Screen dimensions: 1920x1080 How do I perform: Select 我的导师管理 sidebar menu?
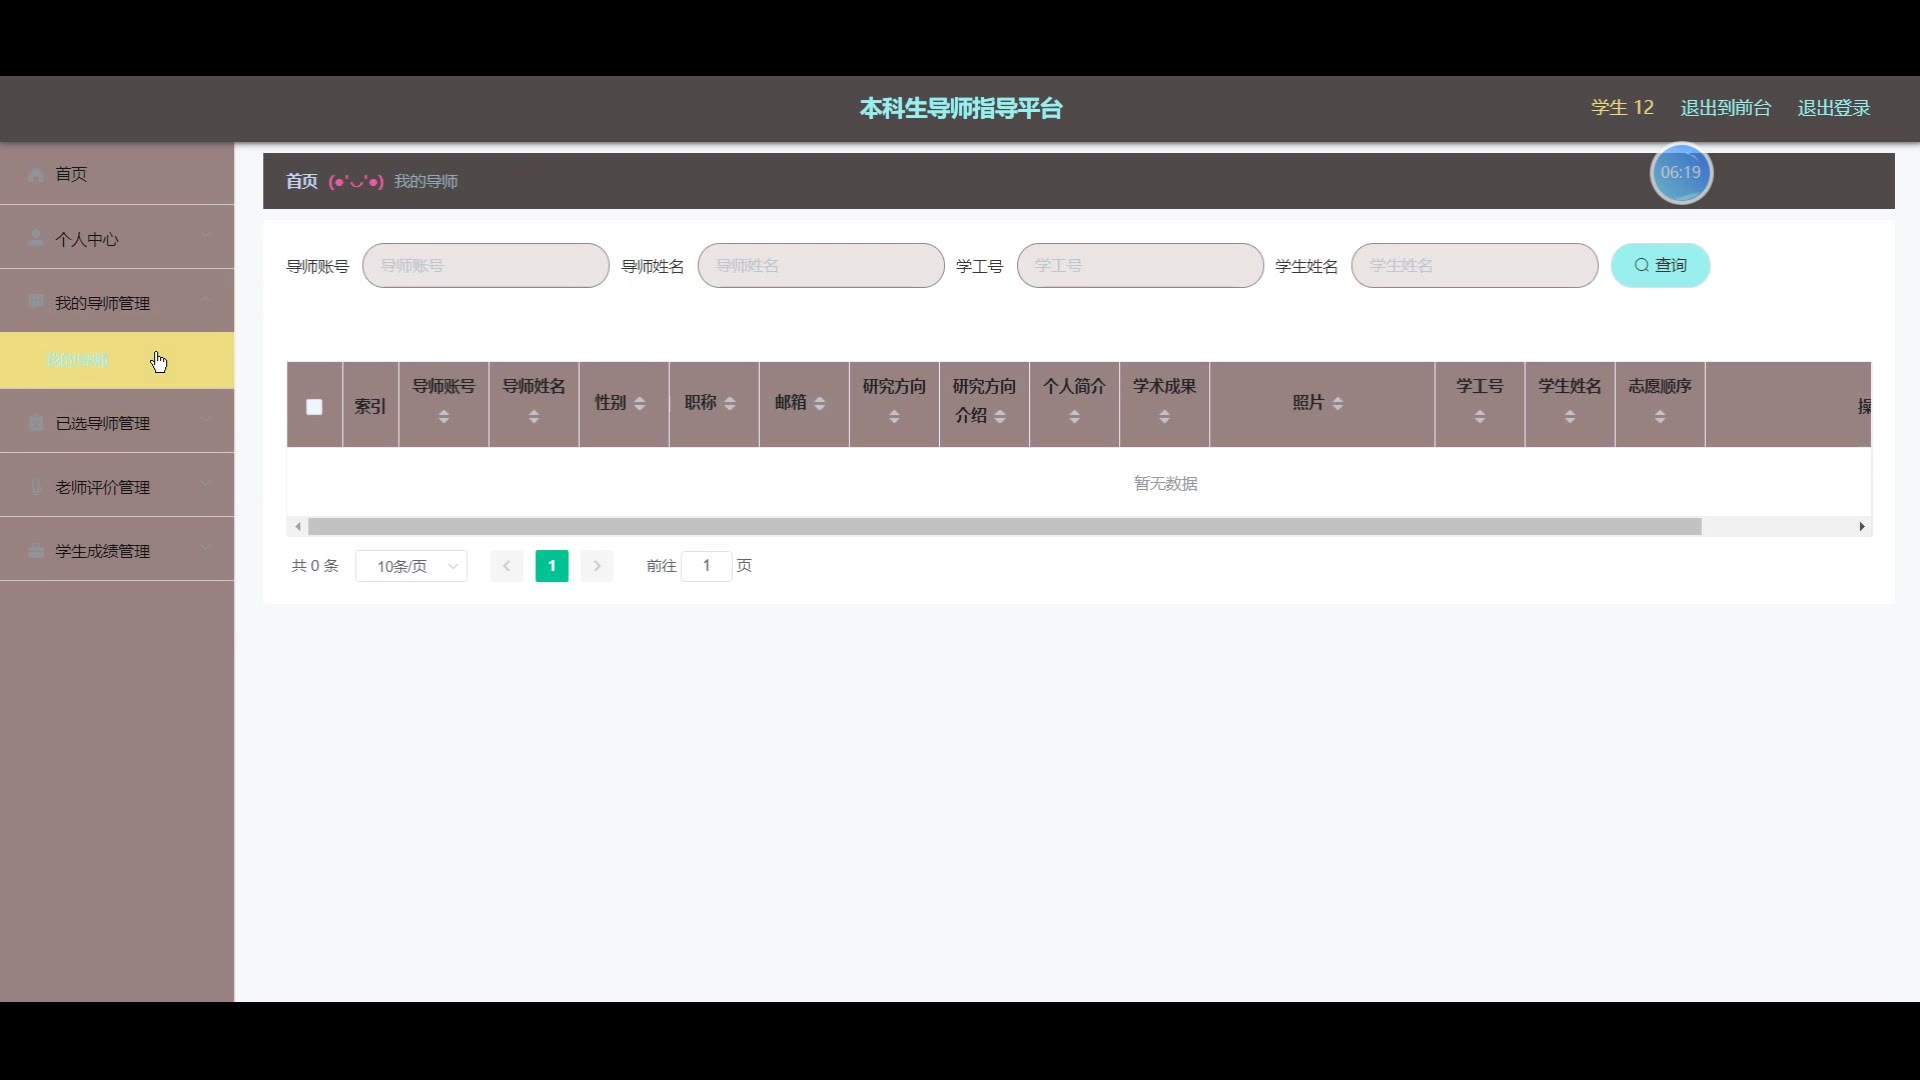(117, 302)
